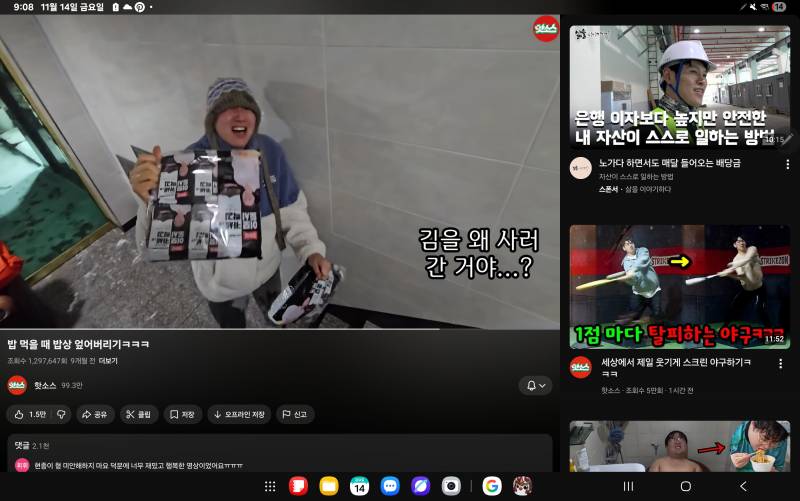The image size is (800, 501).
Task: Open the top commenter's pink avatar
Action: pos(22,465)
